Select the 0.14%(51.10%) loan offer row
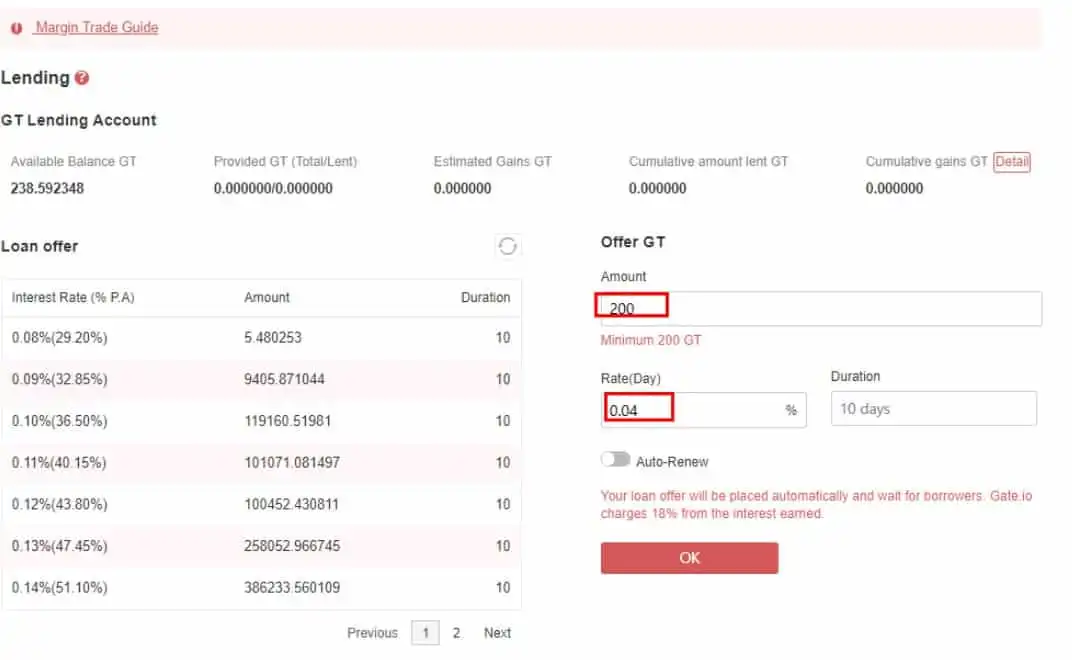This screenshot has width=1072, height=660. click(261, 588)
